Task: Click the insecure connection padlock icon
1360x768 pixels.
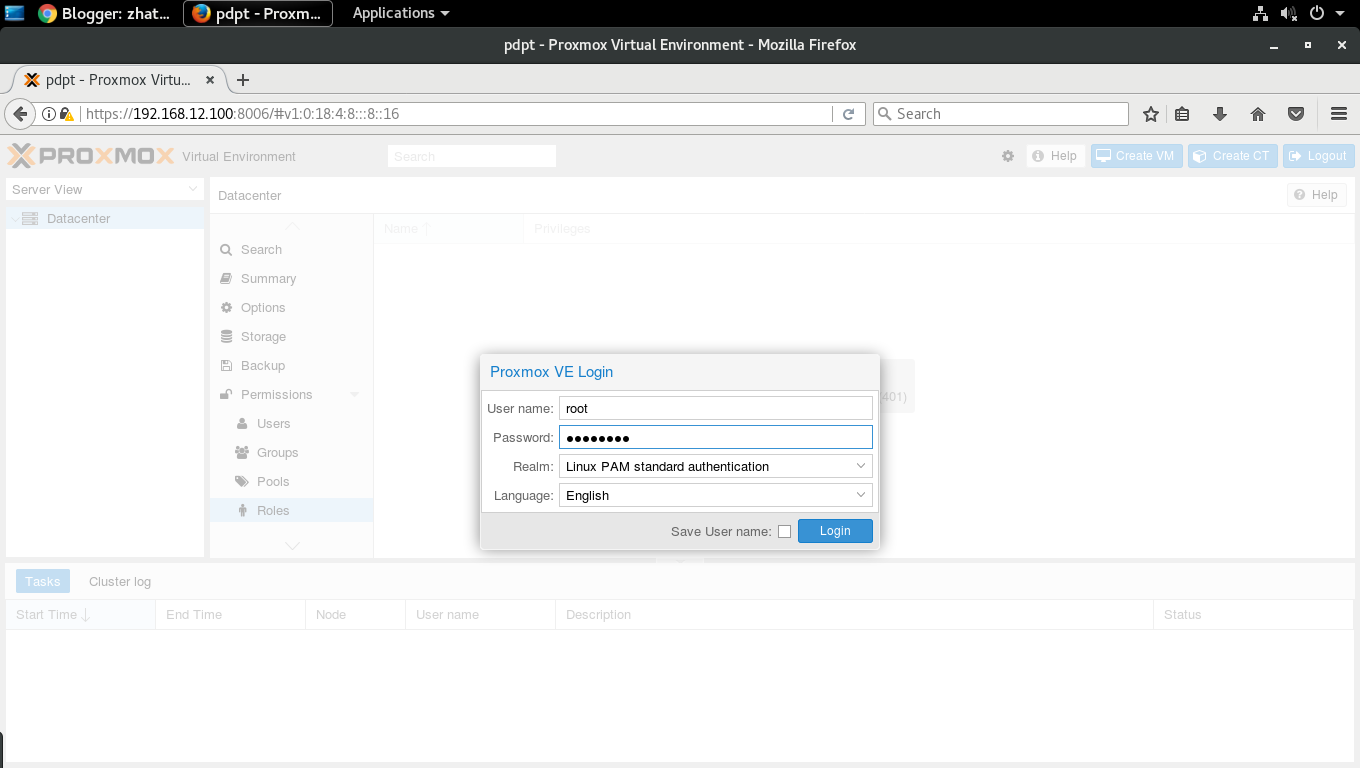Action: tap(65, 114)
